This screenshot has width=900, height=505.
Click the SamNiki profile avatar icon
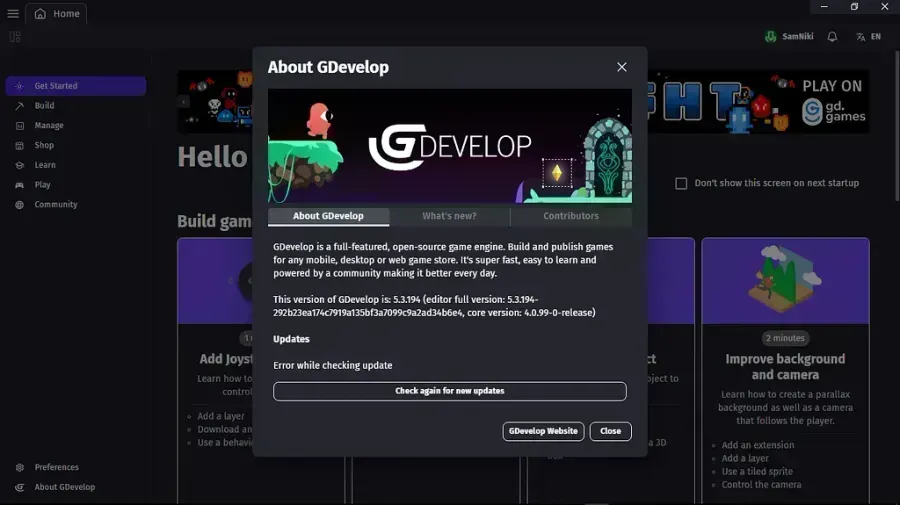770,37
